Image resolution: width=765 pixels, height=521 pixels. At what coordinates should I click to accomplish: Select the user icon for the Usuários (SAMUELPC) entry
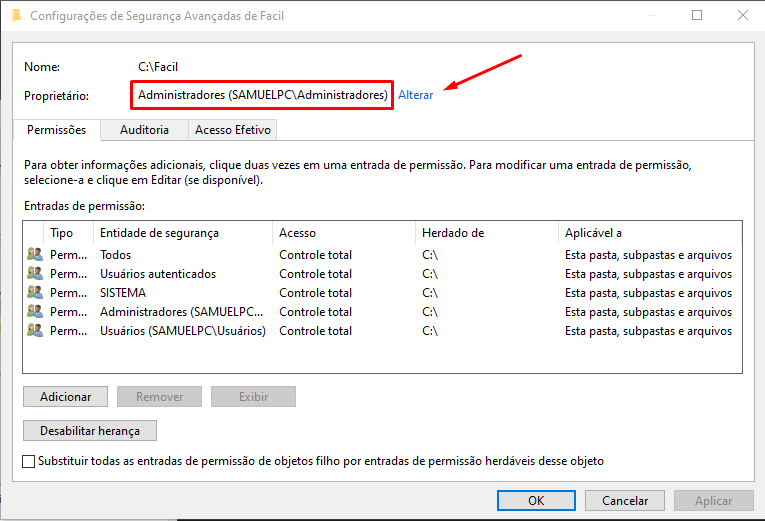[35, 331]
